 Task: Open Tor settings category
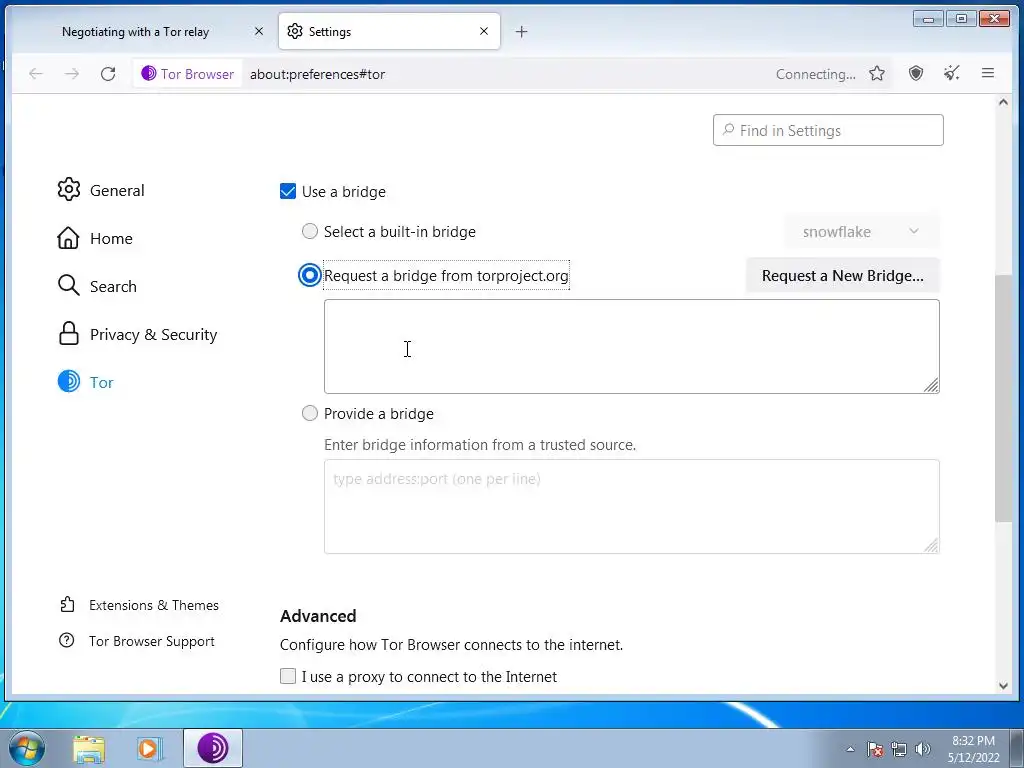[86, 382]
